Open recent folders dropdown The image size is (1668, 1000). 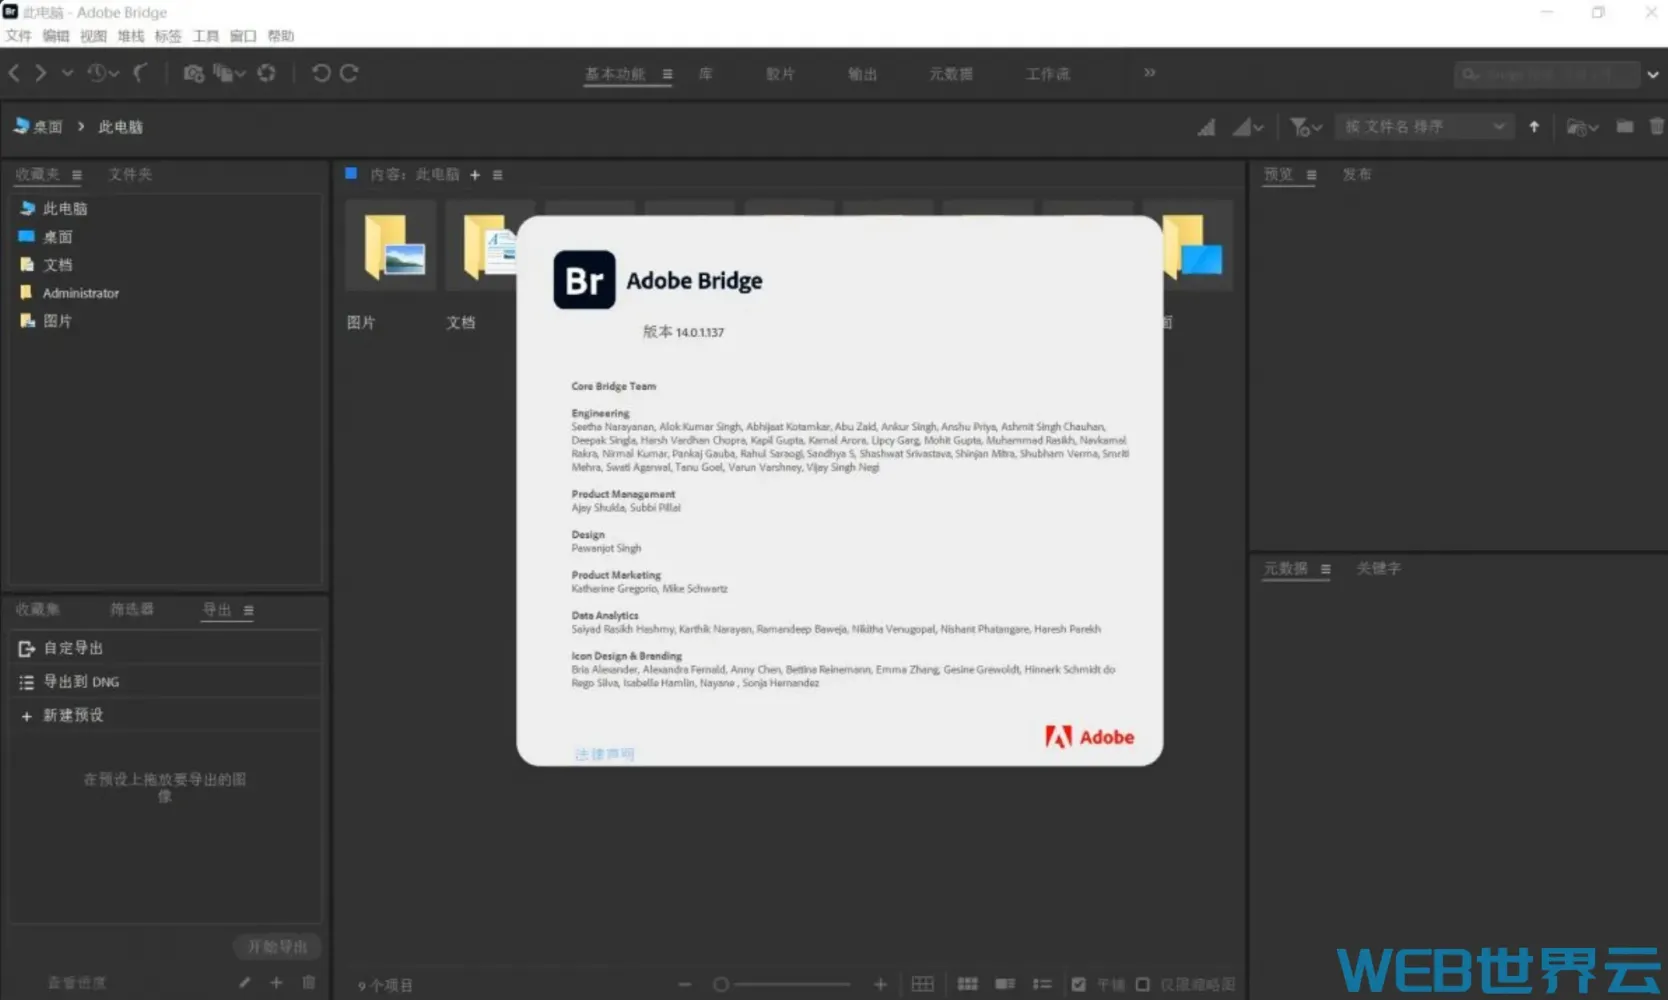click(x=1582, y=127)
